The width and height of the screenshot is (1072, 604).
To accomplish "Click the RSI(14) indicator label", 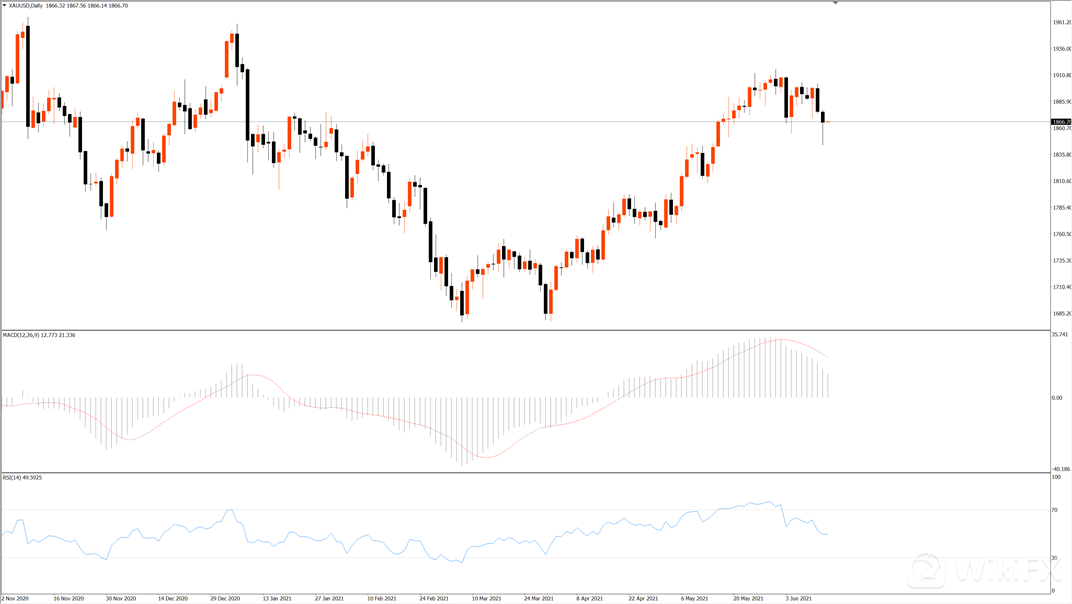I will tap(14, 478).
